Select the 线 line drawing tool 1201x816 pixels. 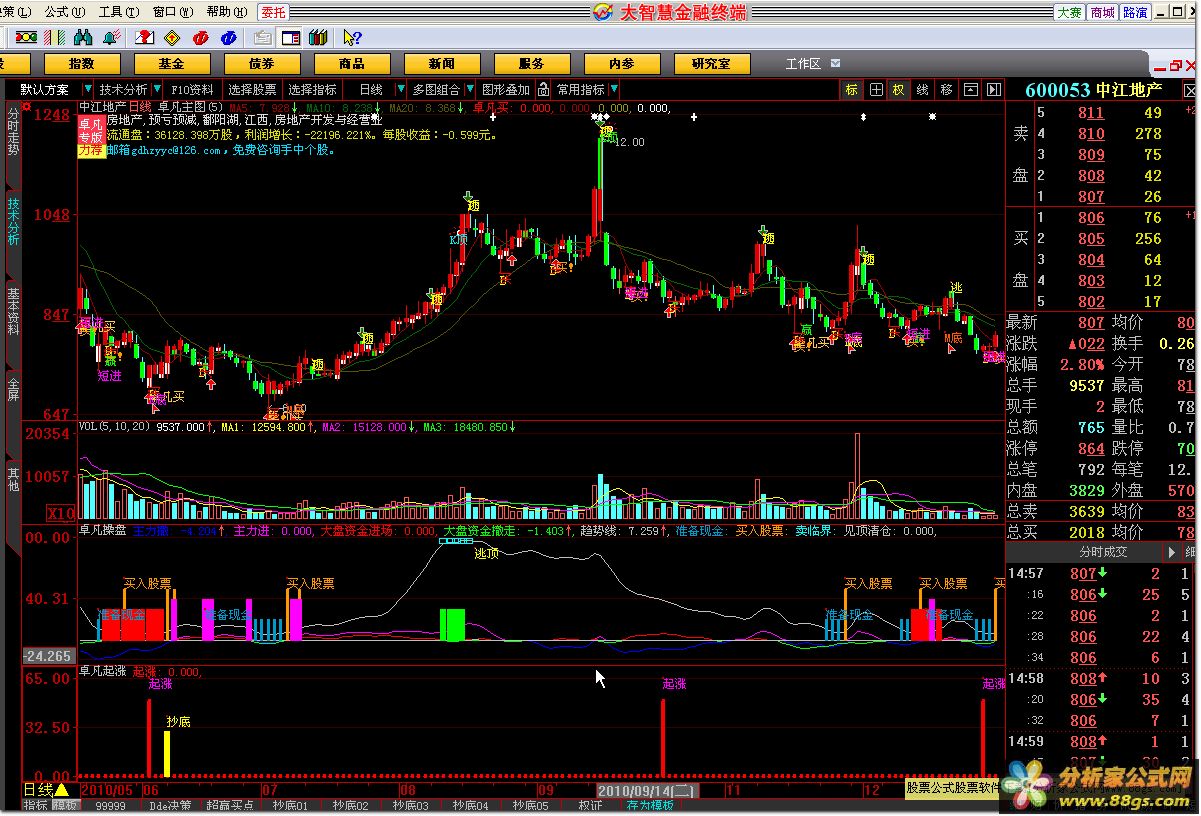pyautogui.click(x=923, y=89)
